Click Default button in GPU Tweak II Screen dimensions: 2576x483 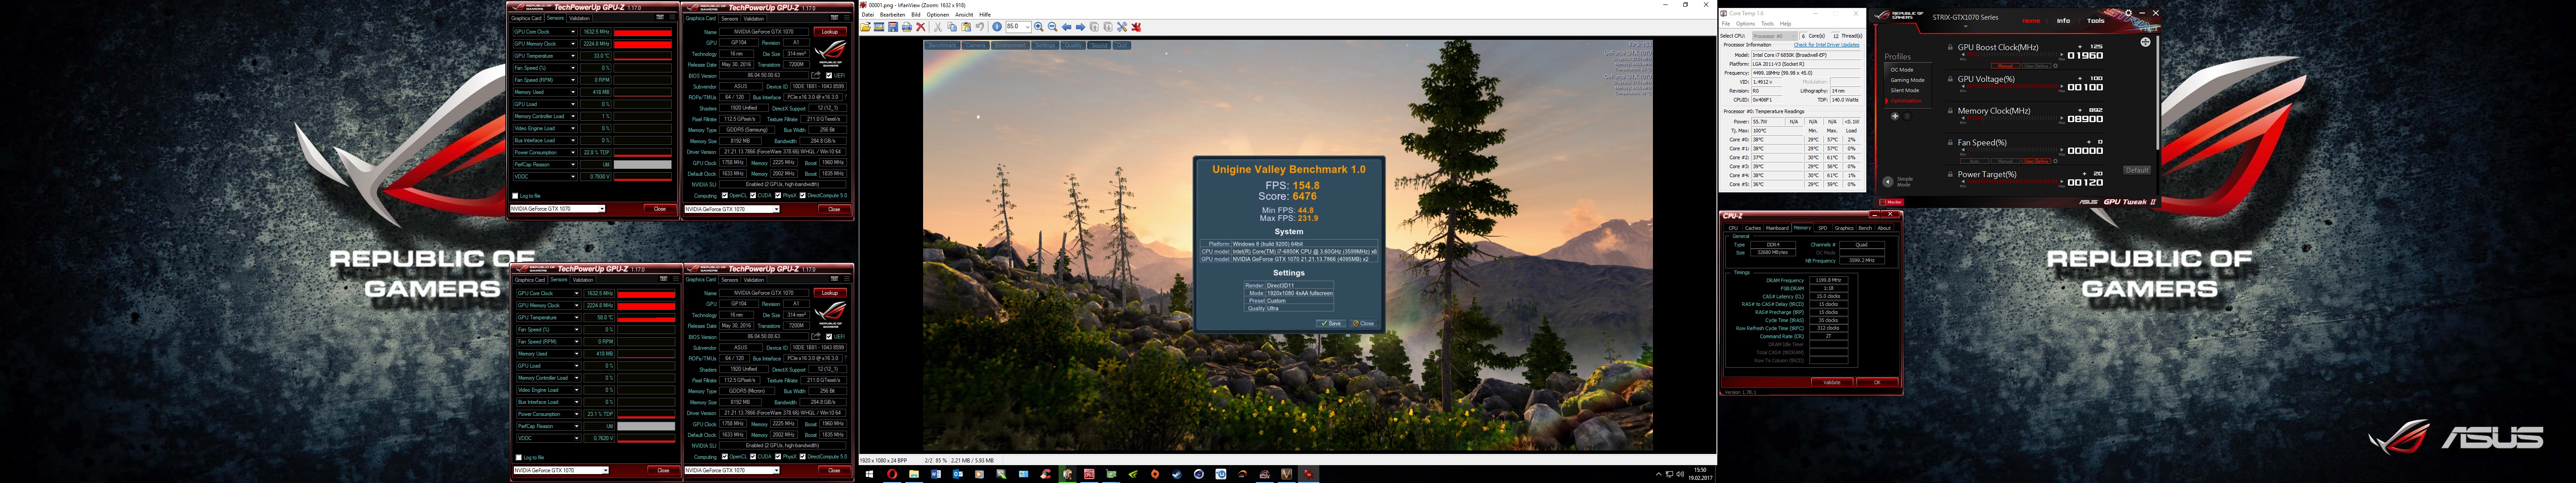(2137, 170)
